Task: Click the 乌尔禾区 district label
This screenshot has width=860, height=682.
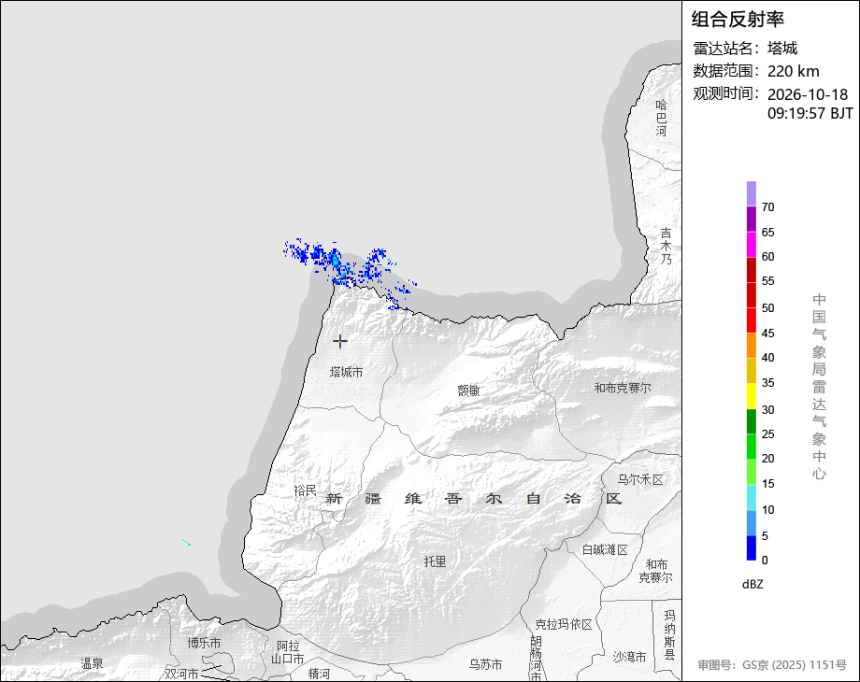Action: (x=640, y=480)
